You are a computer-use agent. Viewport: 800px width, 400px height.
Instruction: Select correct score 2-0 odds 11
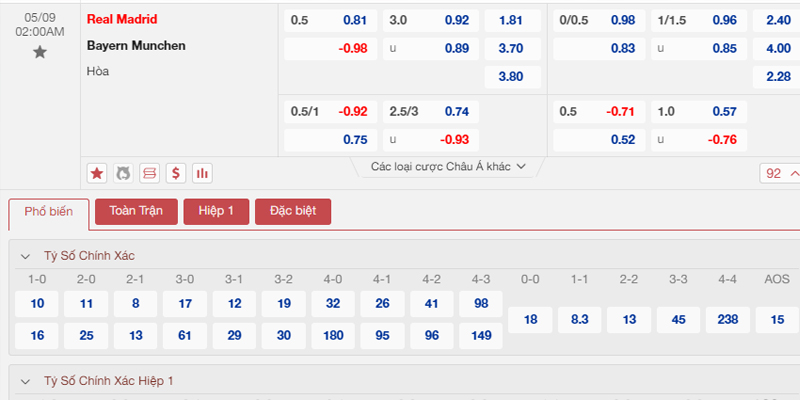click(x=86, y=304)
